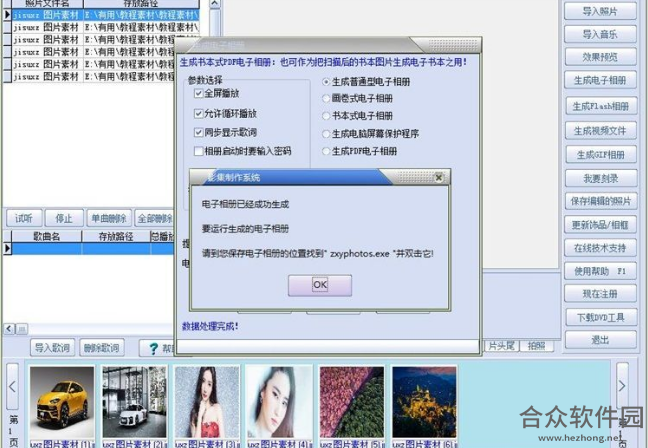Select 书本式电子相册 radio option
The height and width of the screenshot is (448, 648).
click(326, 116)
